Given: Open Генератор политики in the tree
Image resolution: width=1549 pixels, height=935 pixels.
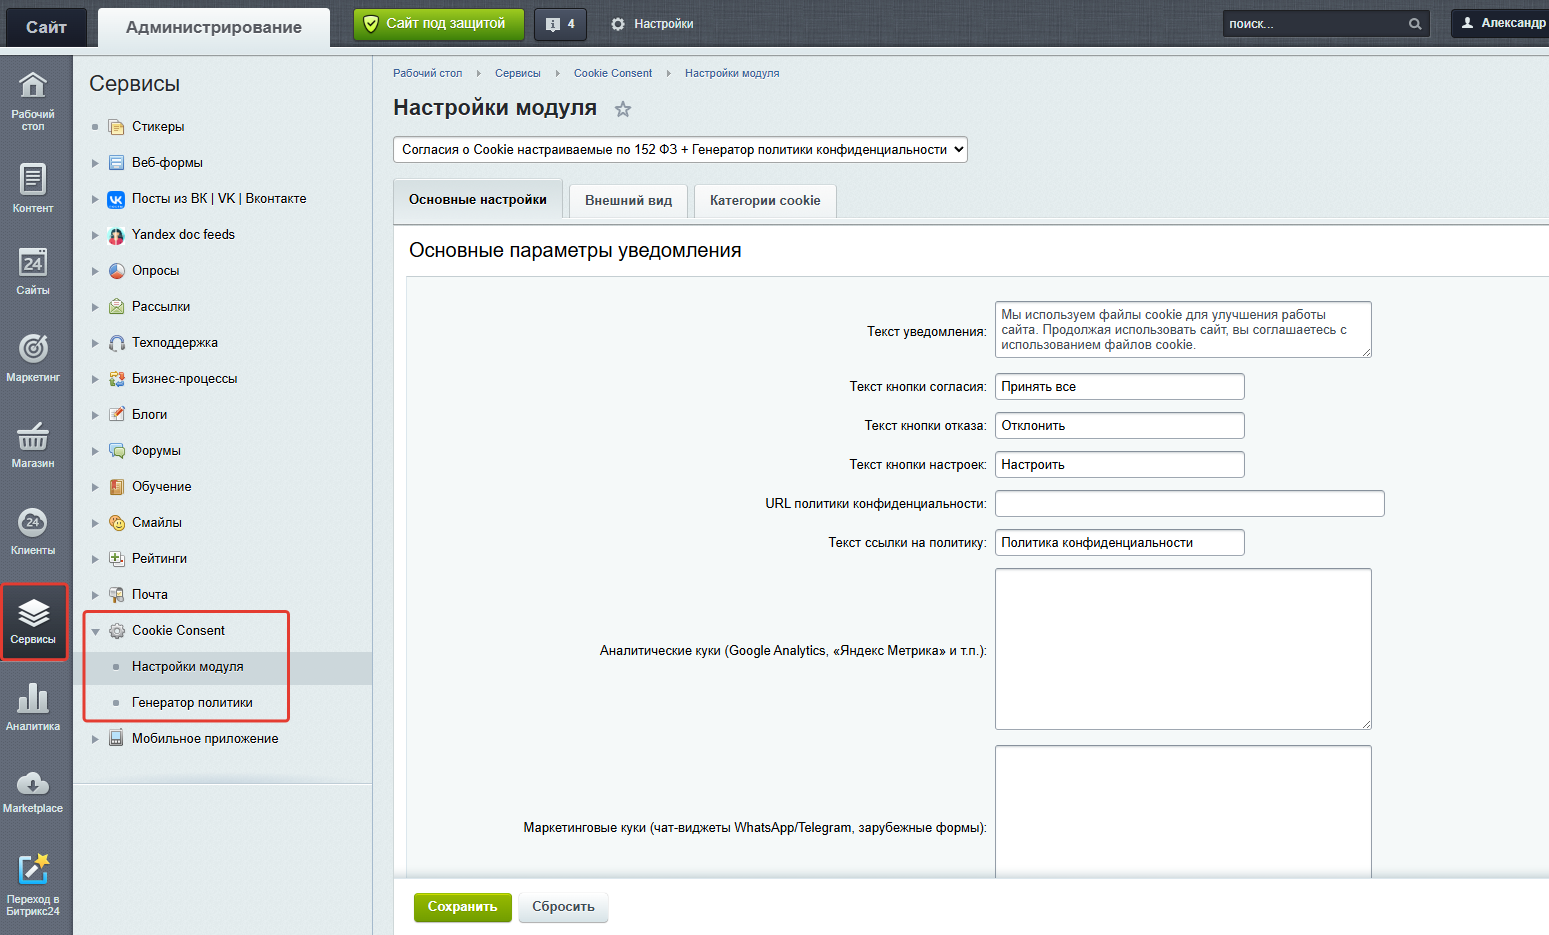Looking at the screenshot, I should 192,703.
